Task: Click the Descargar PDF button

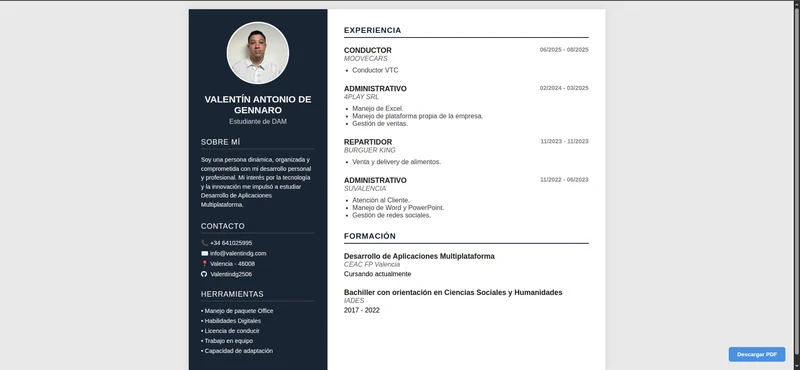Action: coord(757,354)
